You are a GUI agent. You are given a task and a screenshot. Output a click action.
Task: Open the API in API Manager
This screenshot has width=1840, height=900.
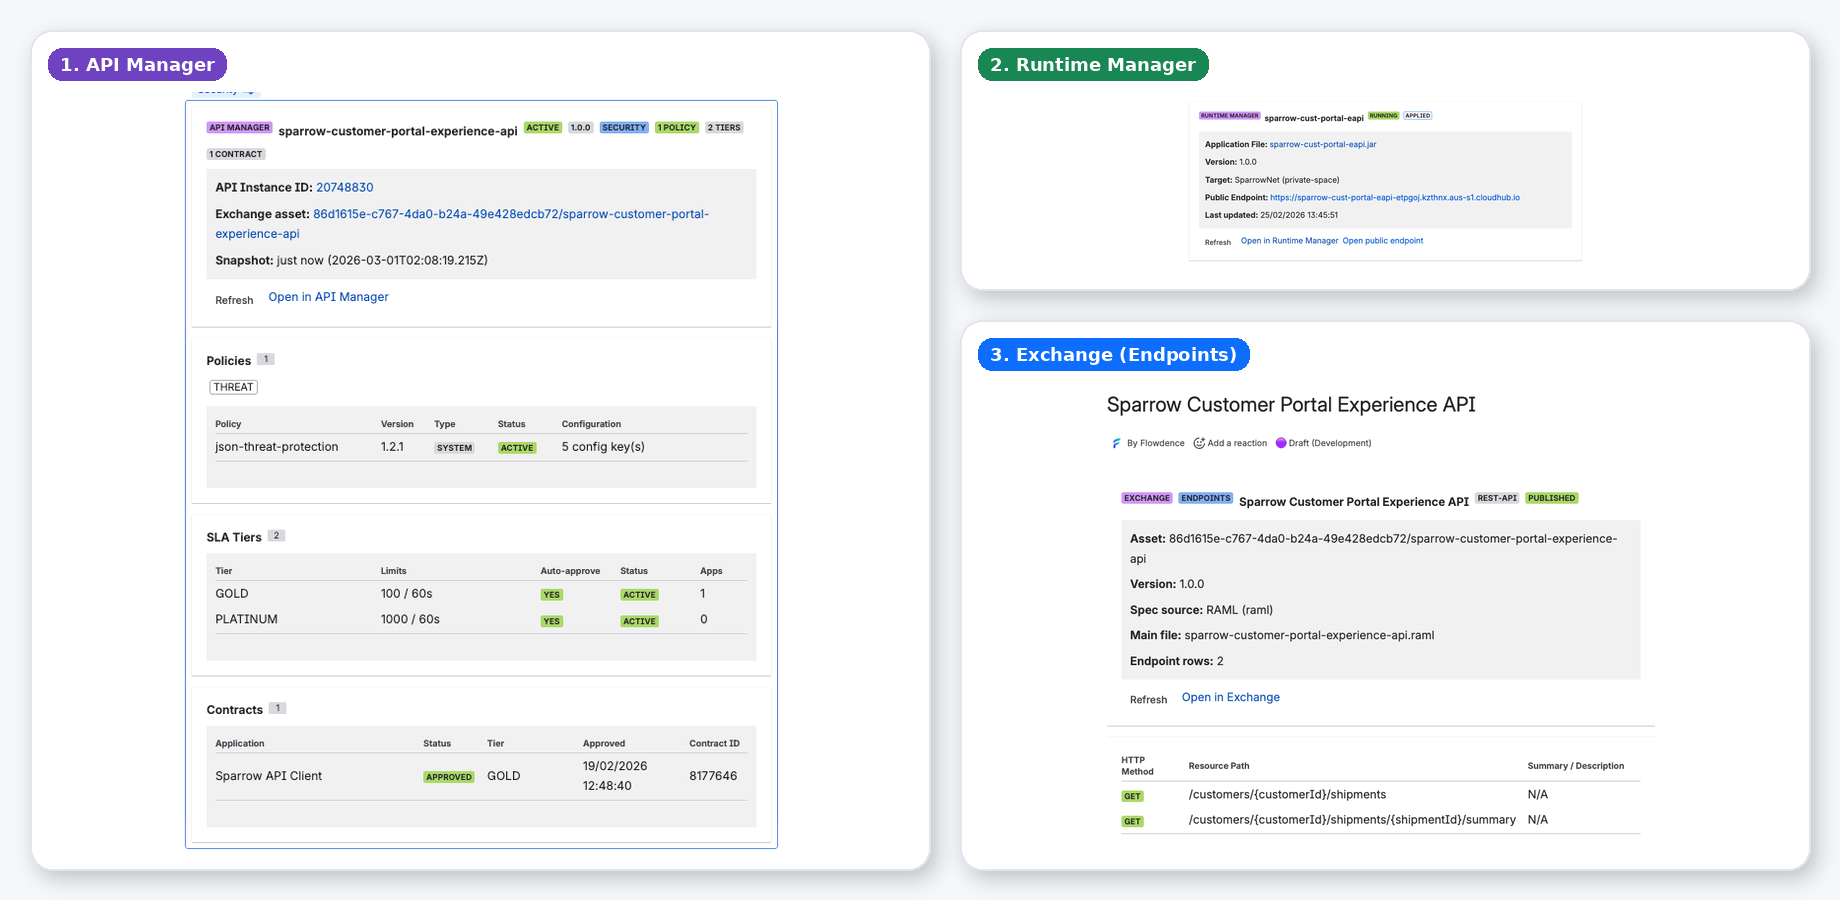tap(328, 296)
